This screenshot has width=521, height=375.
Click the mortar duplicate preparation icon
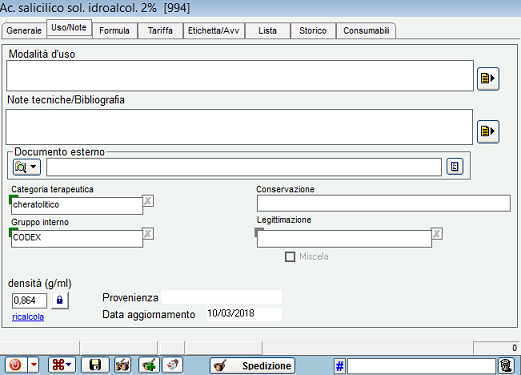(122, 365)
